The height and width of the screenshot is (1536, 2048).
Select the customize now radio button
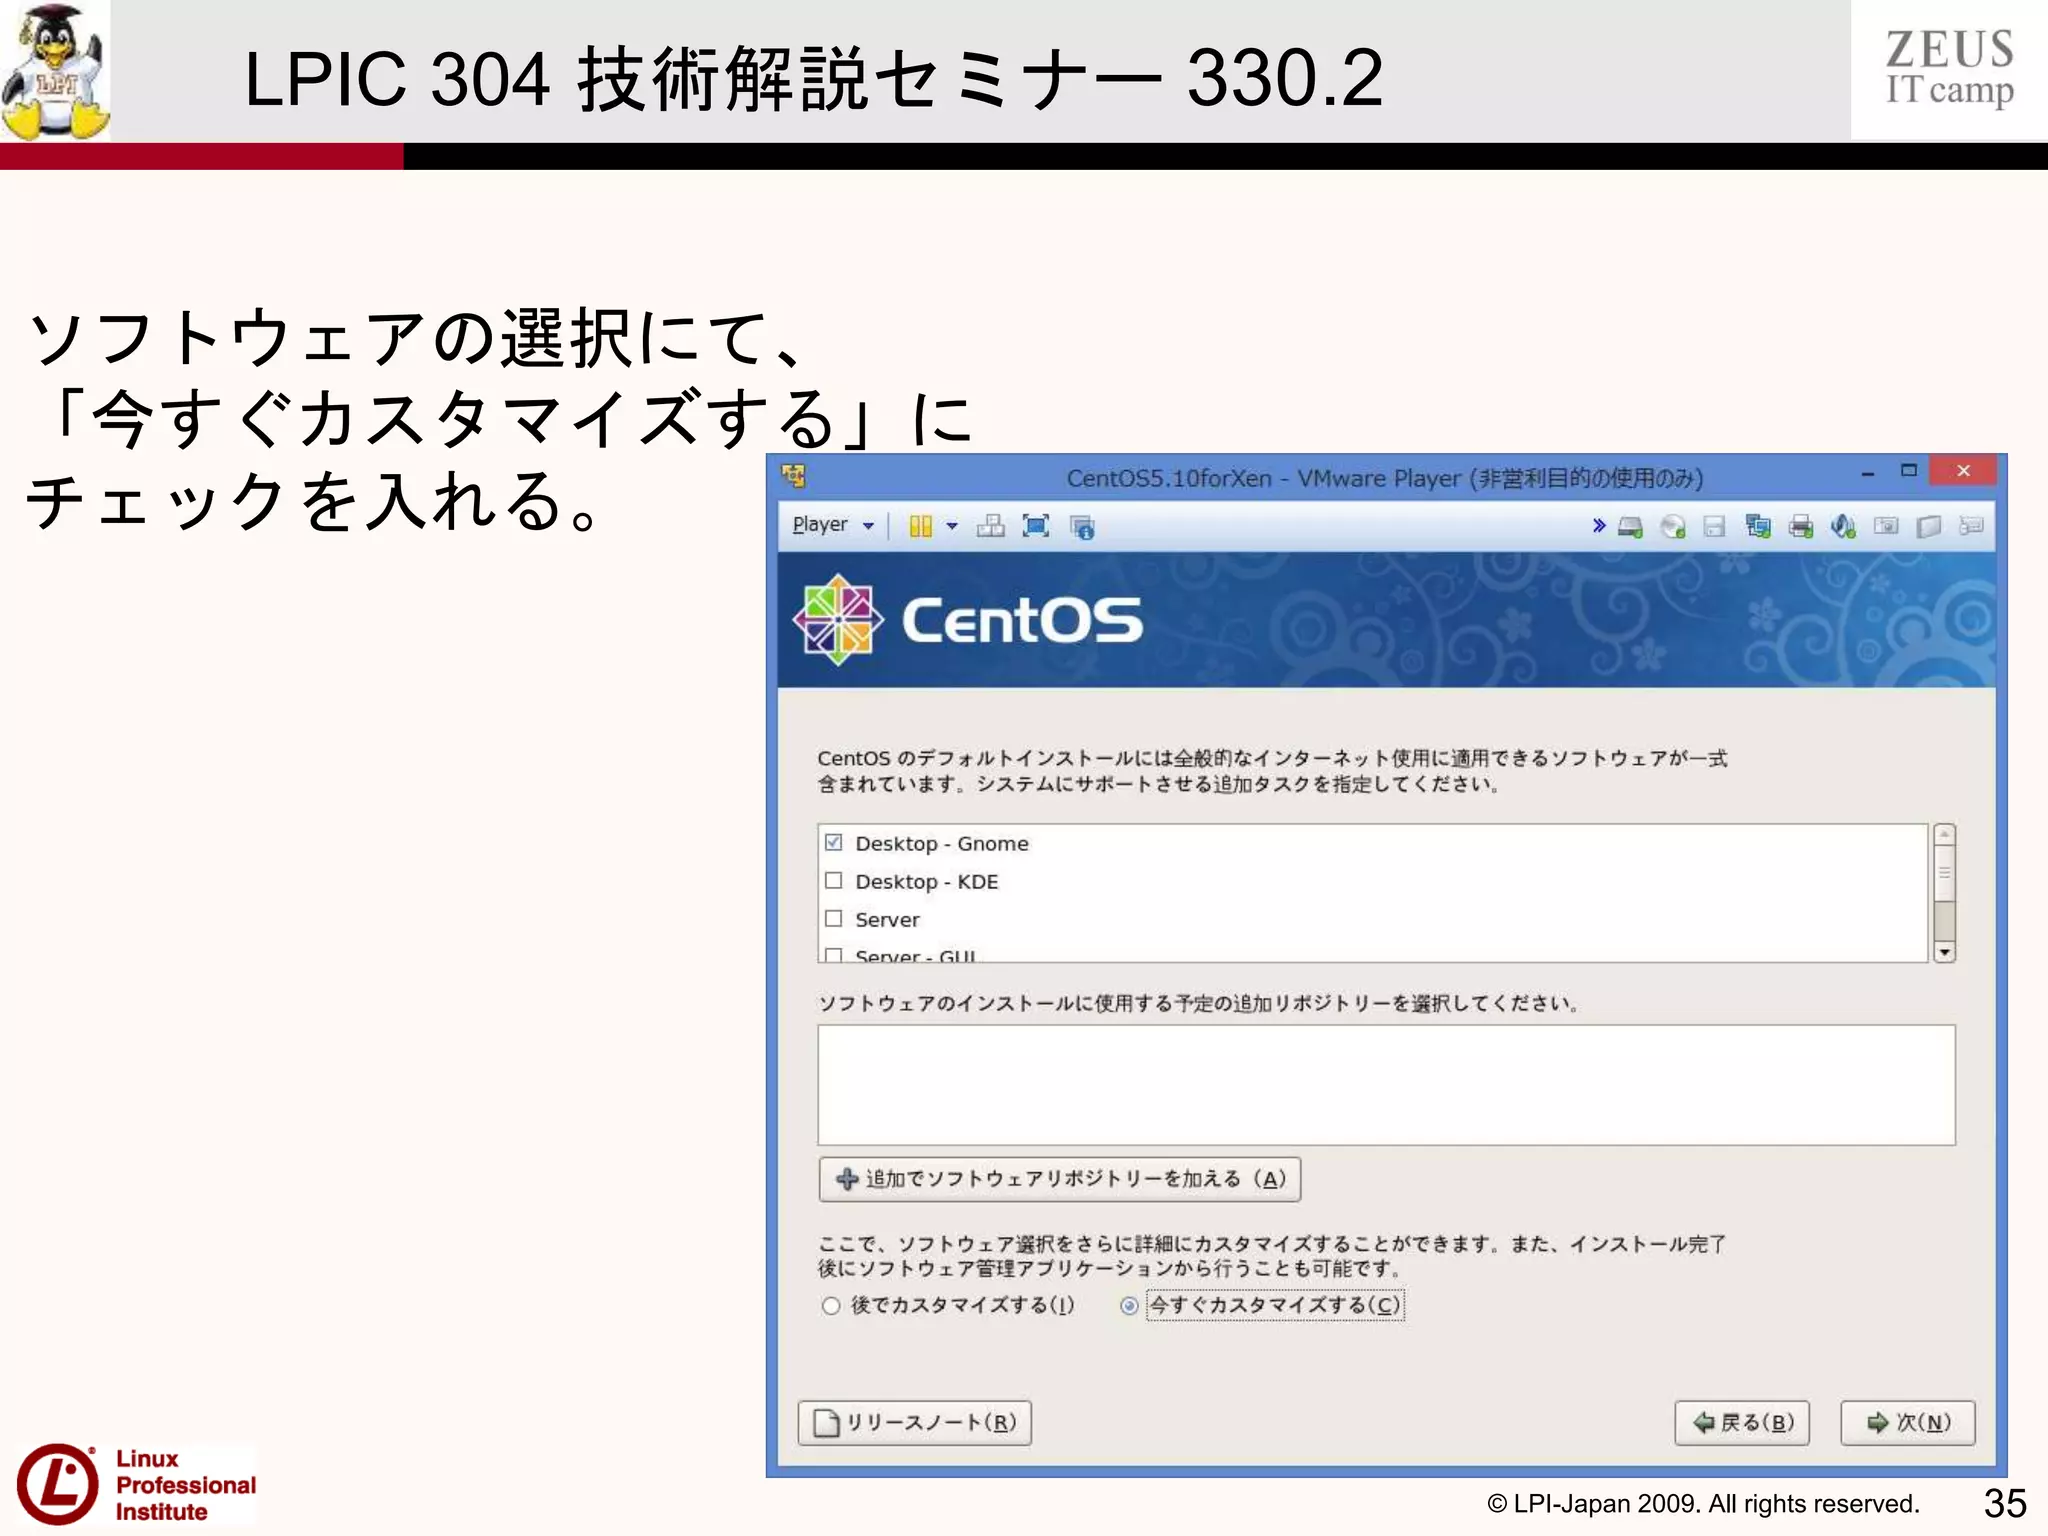click(1129, 1306)
